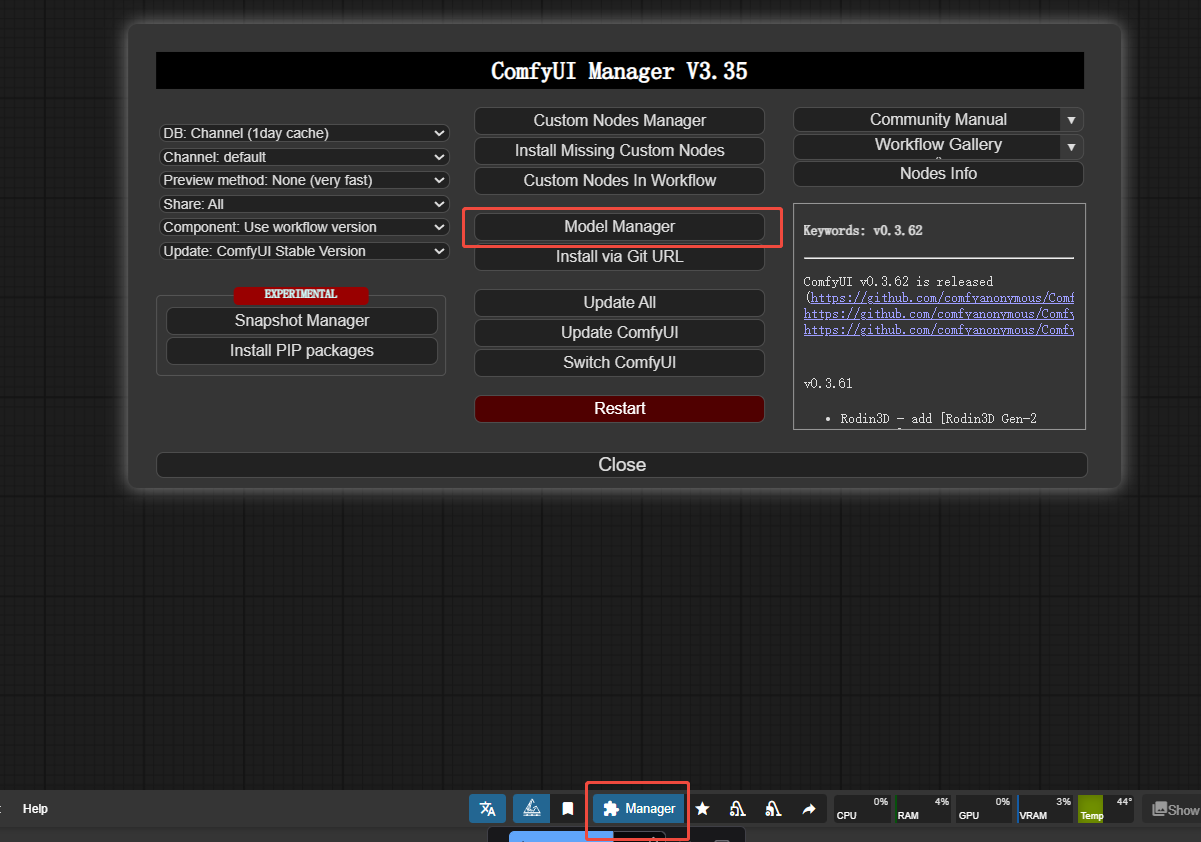Check the VRAM usage indicator
Image resolution: width=1201 pixels, height=842 pixels.
coord(1044,808)
